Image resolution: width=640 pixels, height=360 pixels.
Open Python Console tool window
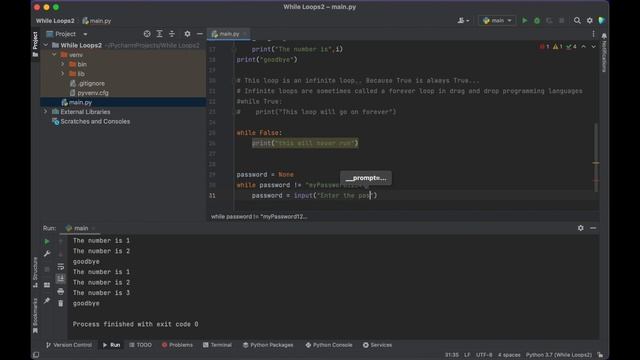tap(329, 345)
